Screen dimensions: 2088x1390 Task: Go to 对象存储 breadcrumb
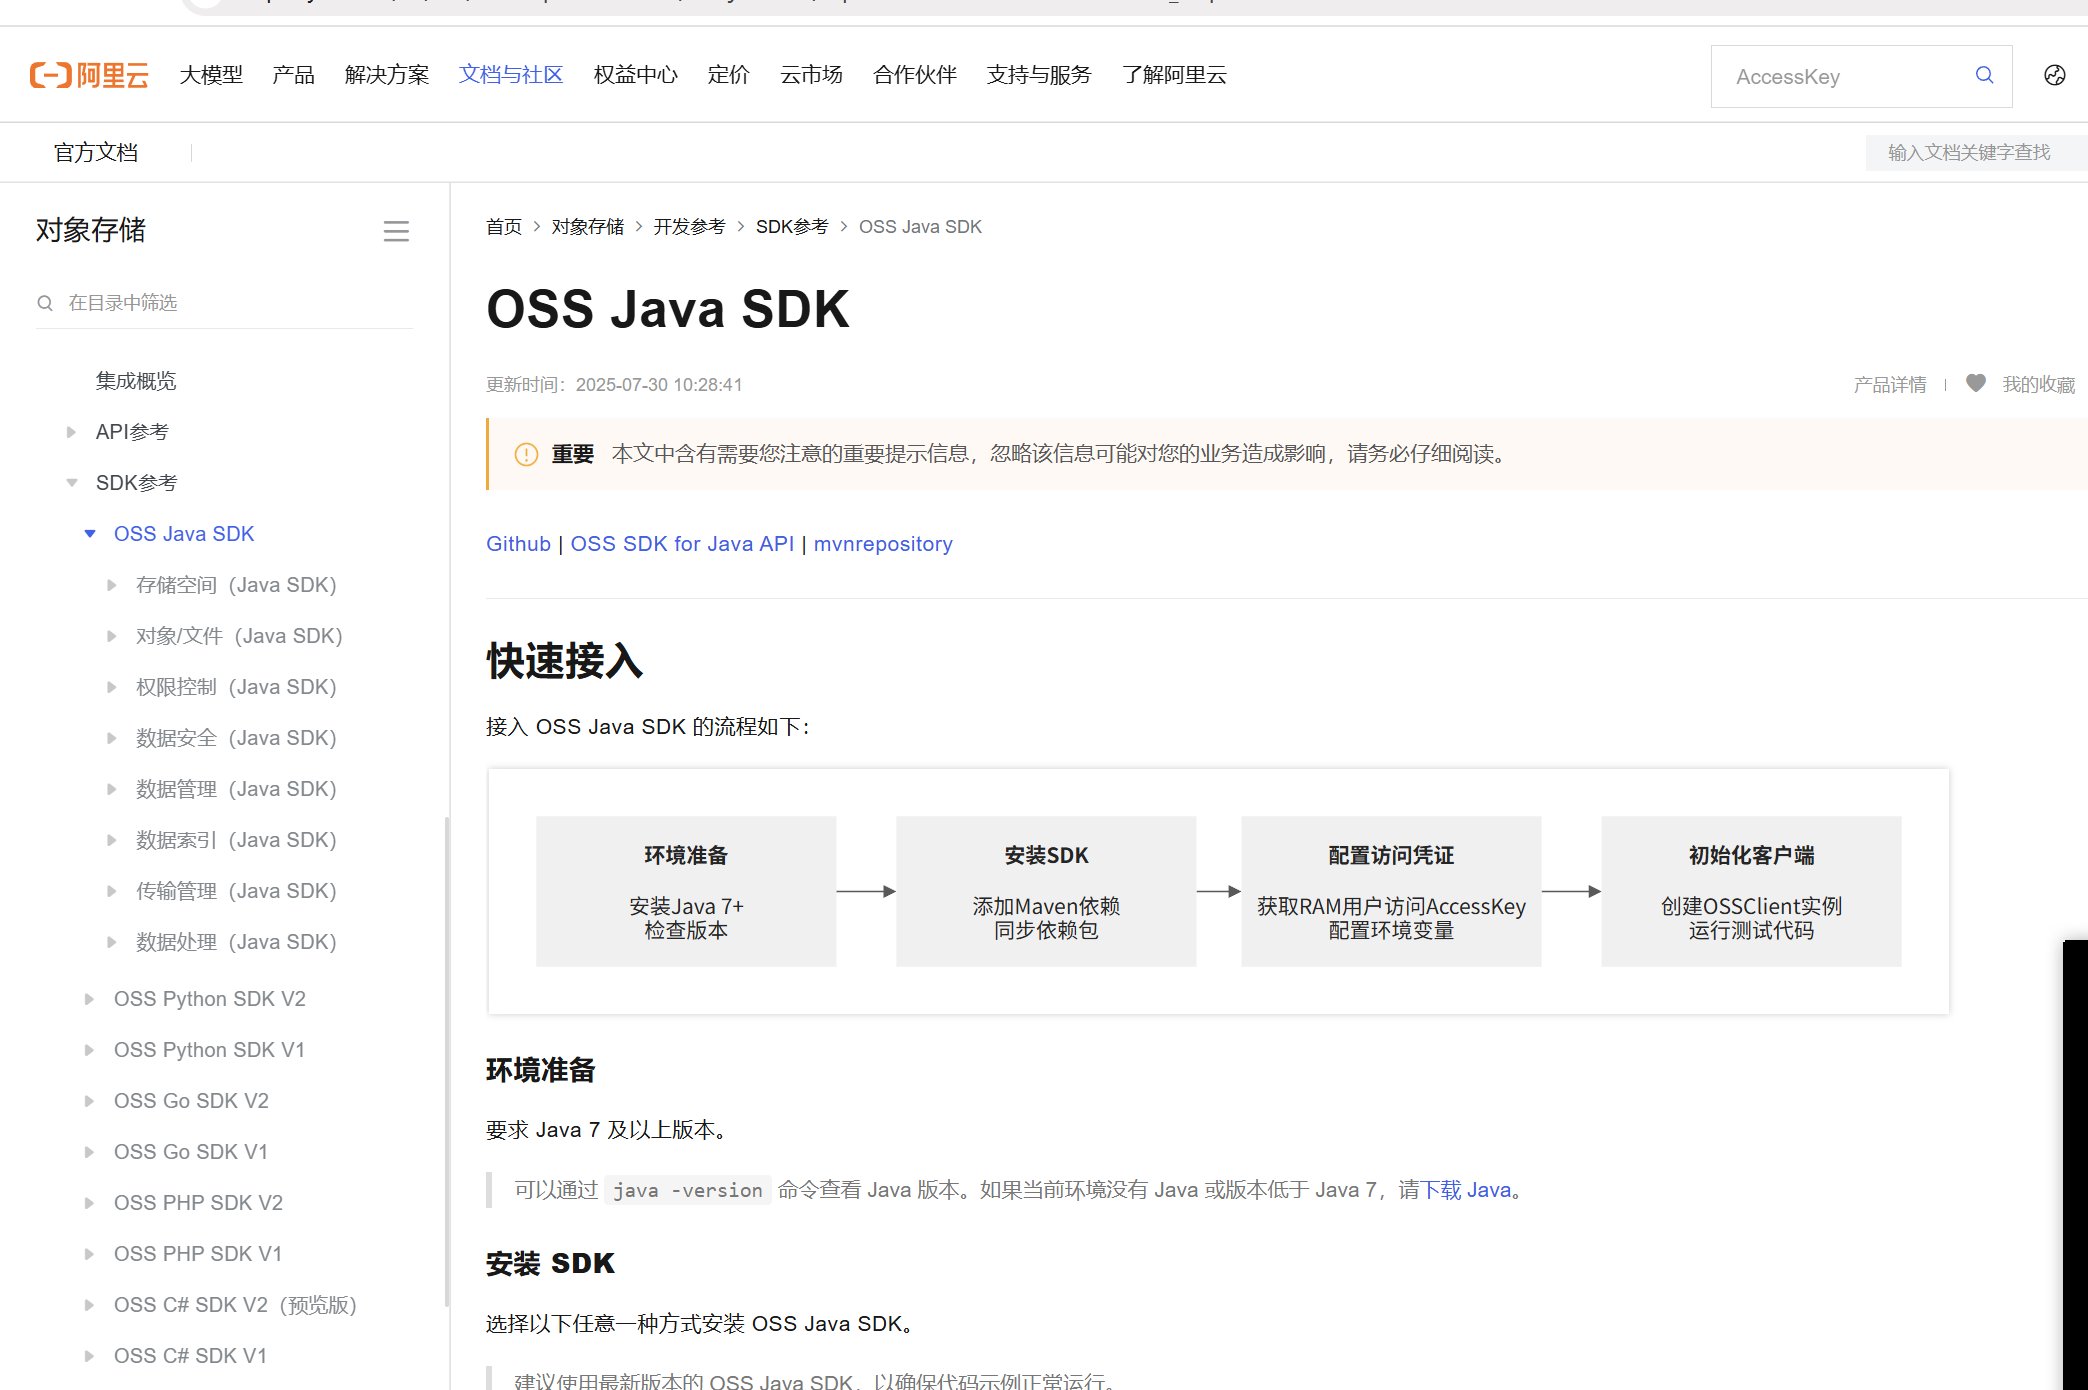(588, 227)
